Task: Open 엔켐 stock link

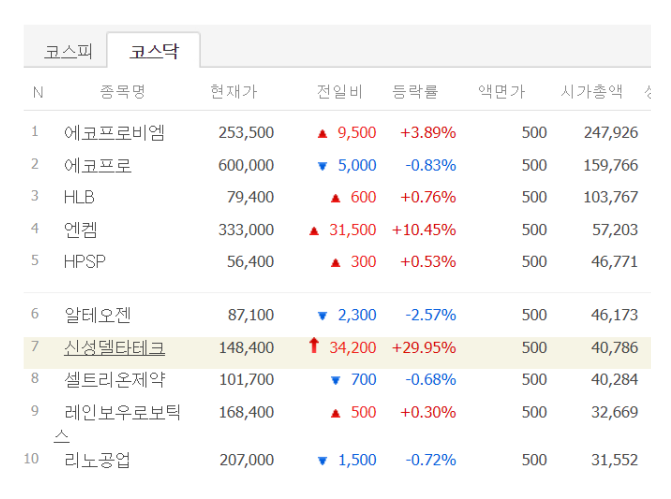Action: [80, 230]
